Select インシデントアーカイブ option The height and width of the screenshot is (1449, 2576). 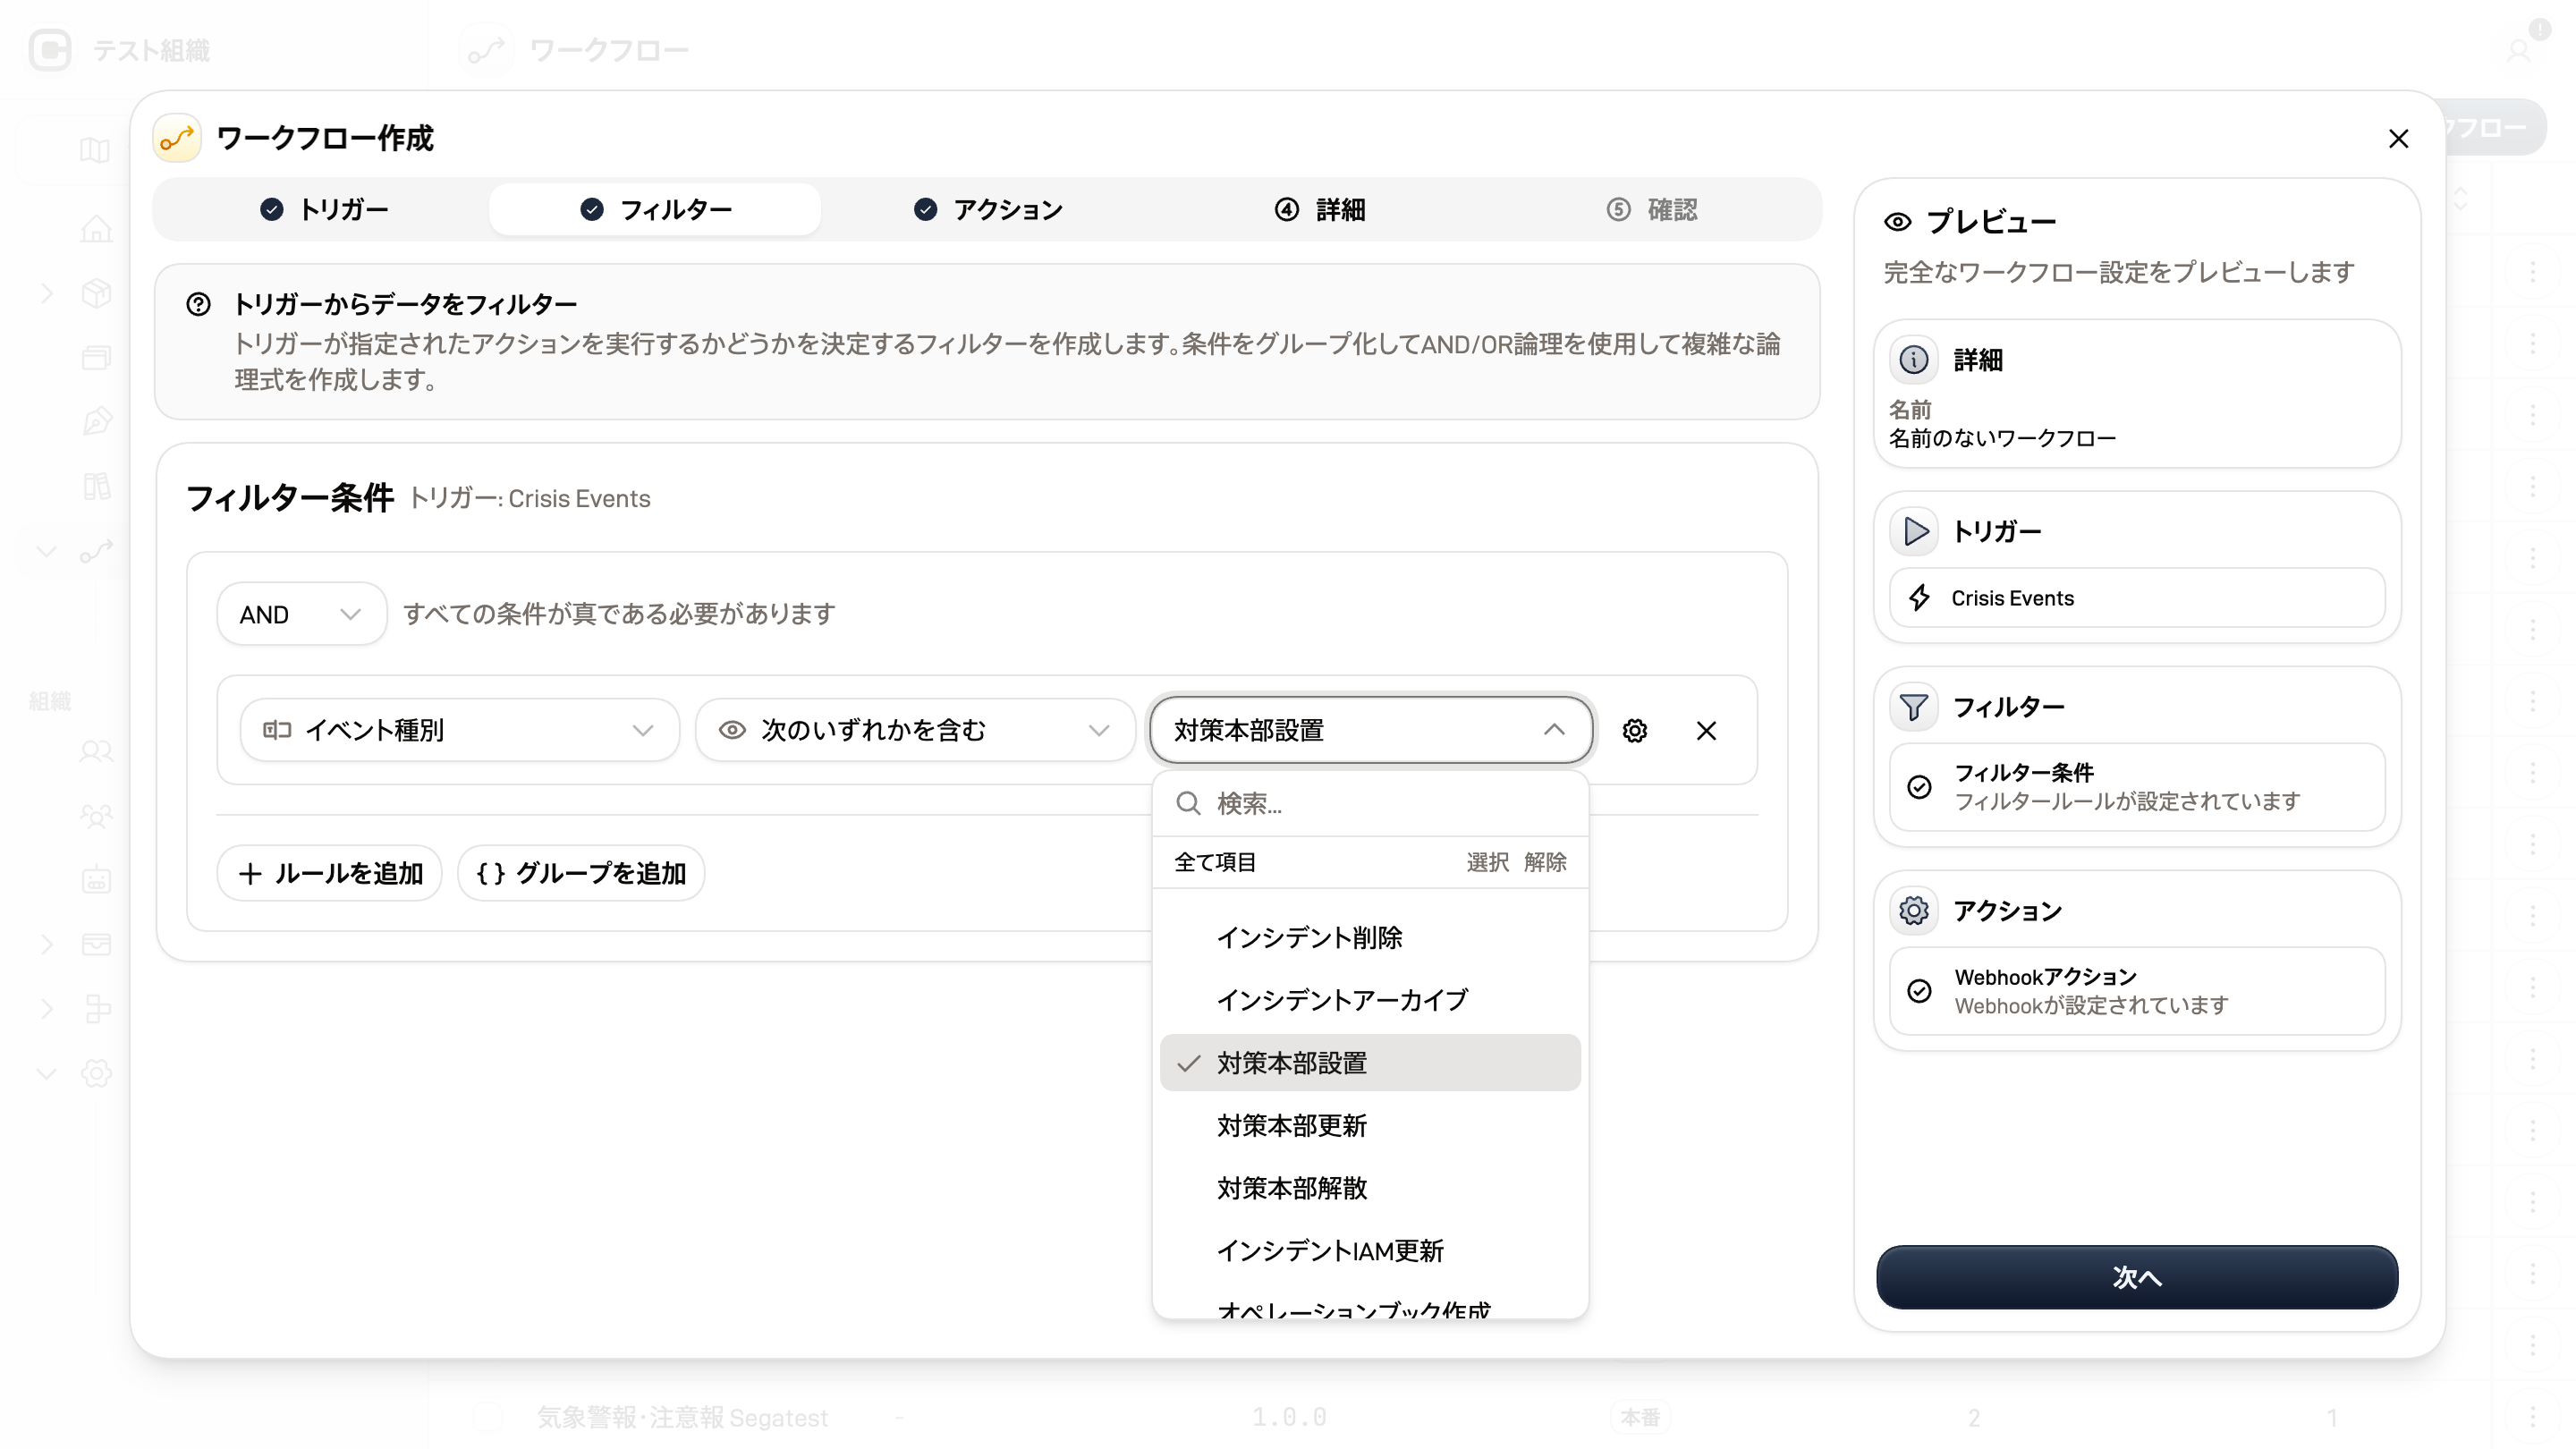pos(1370,1000)
